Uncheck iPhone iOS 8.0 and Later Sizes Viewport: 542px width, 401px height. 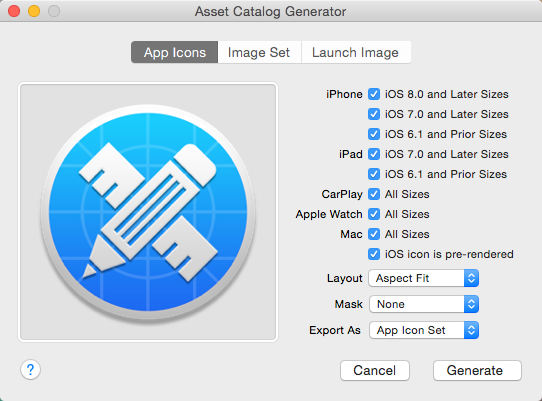[374, 94]
